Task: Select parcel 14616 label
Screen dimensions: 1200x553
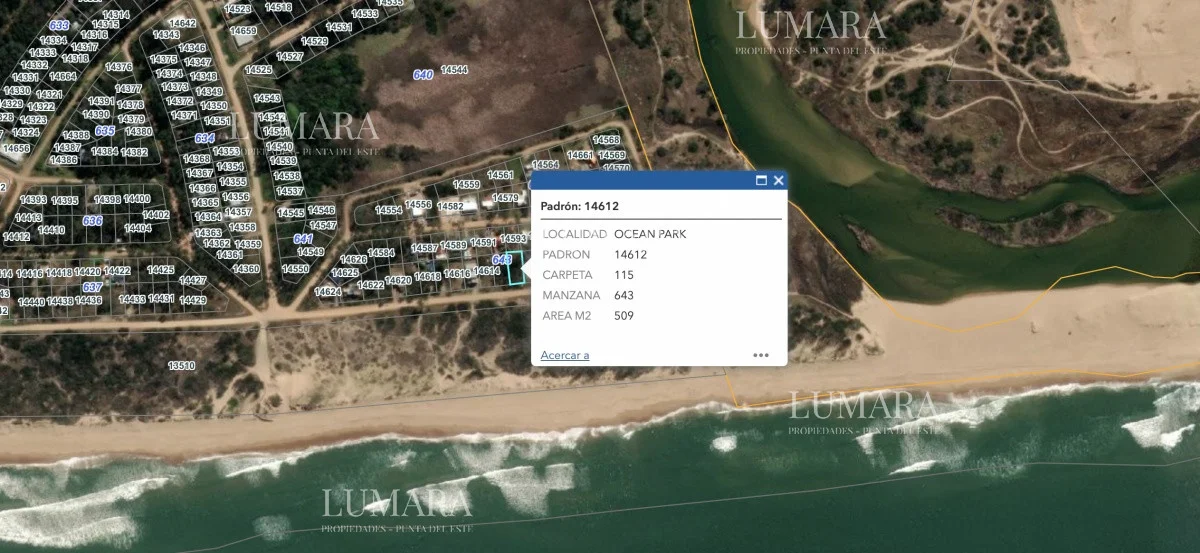Action: pos(457,274)
